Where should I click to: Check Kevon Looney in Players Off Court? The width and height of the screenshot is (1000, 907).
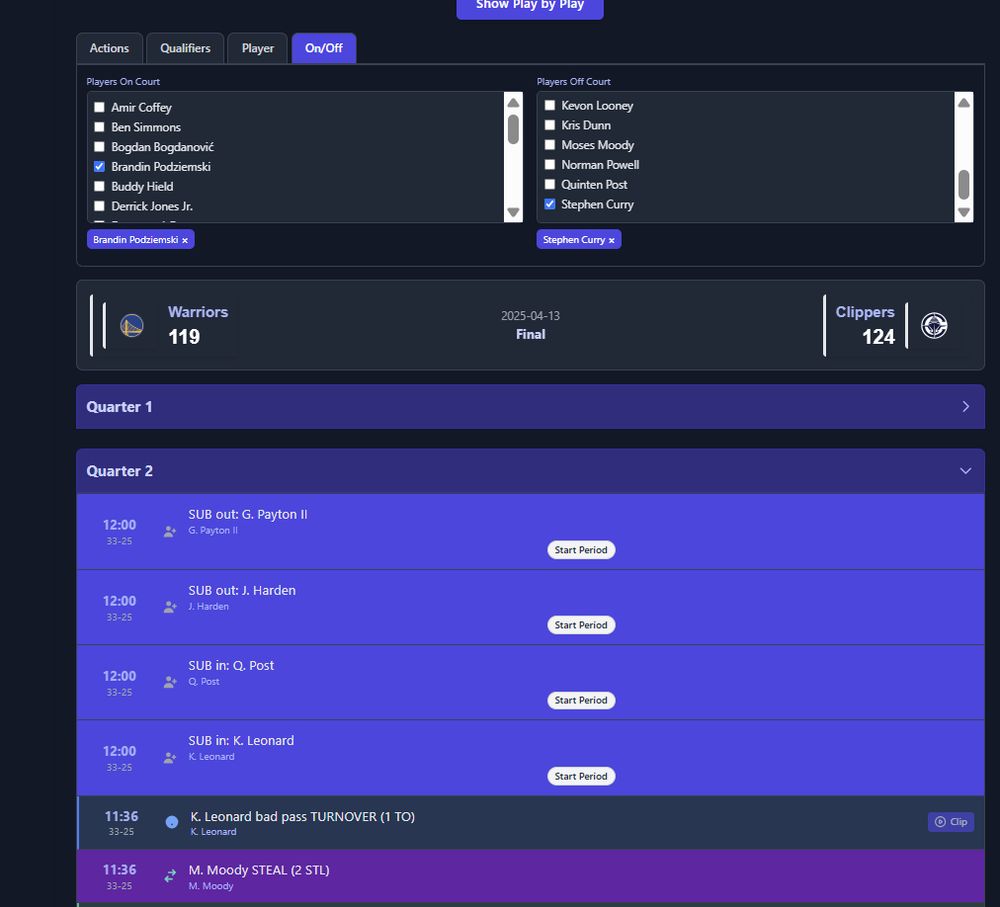click(x=550, y=105)
